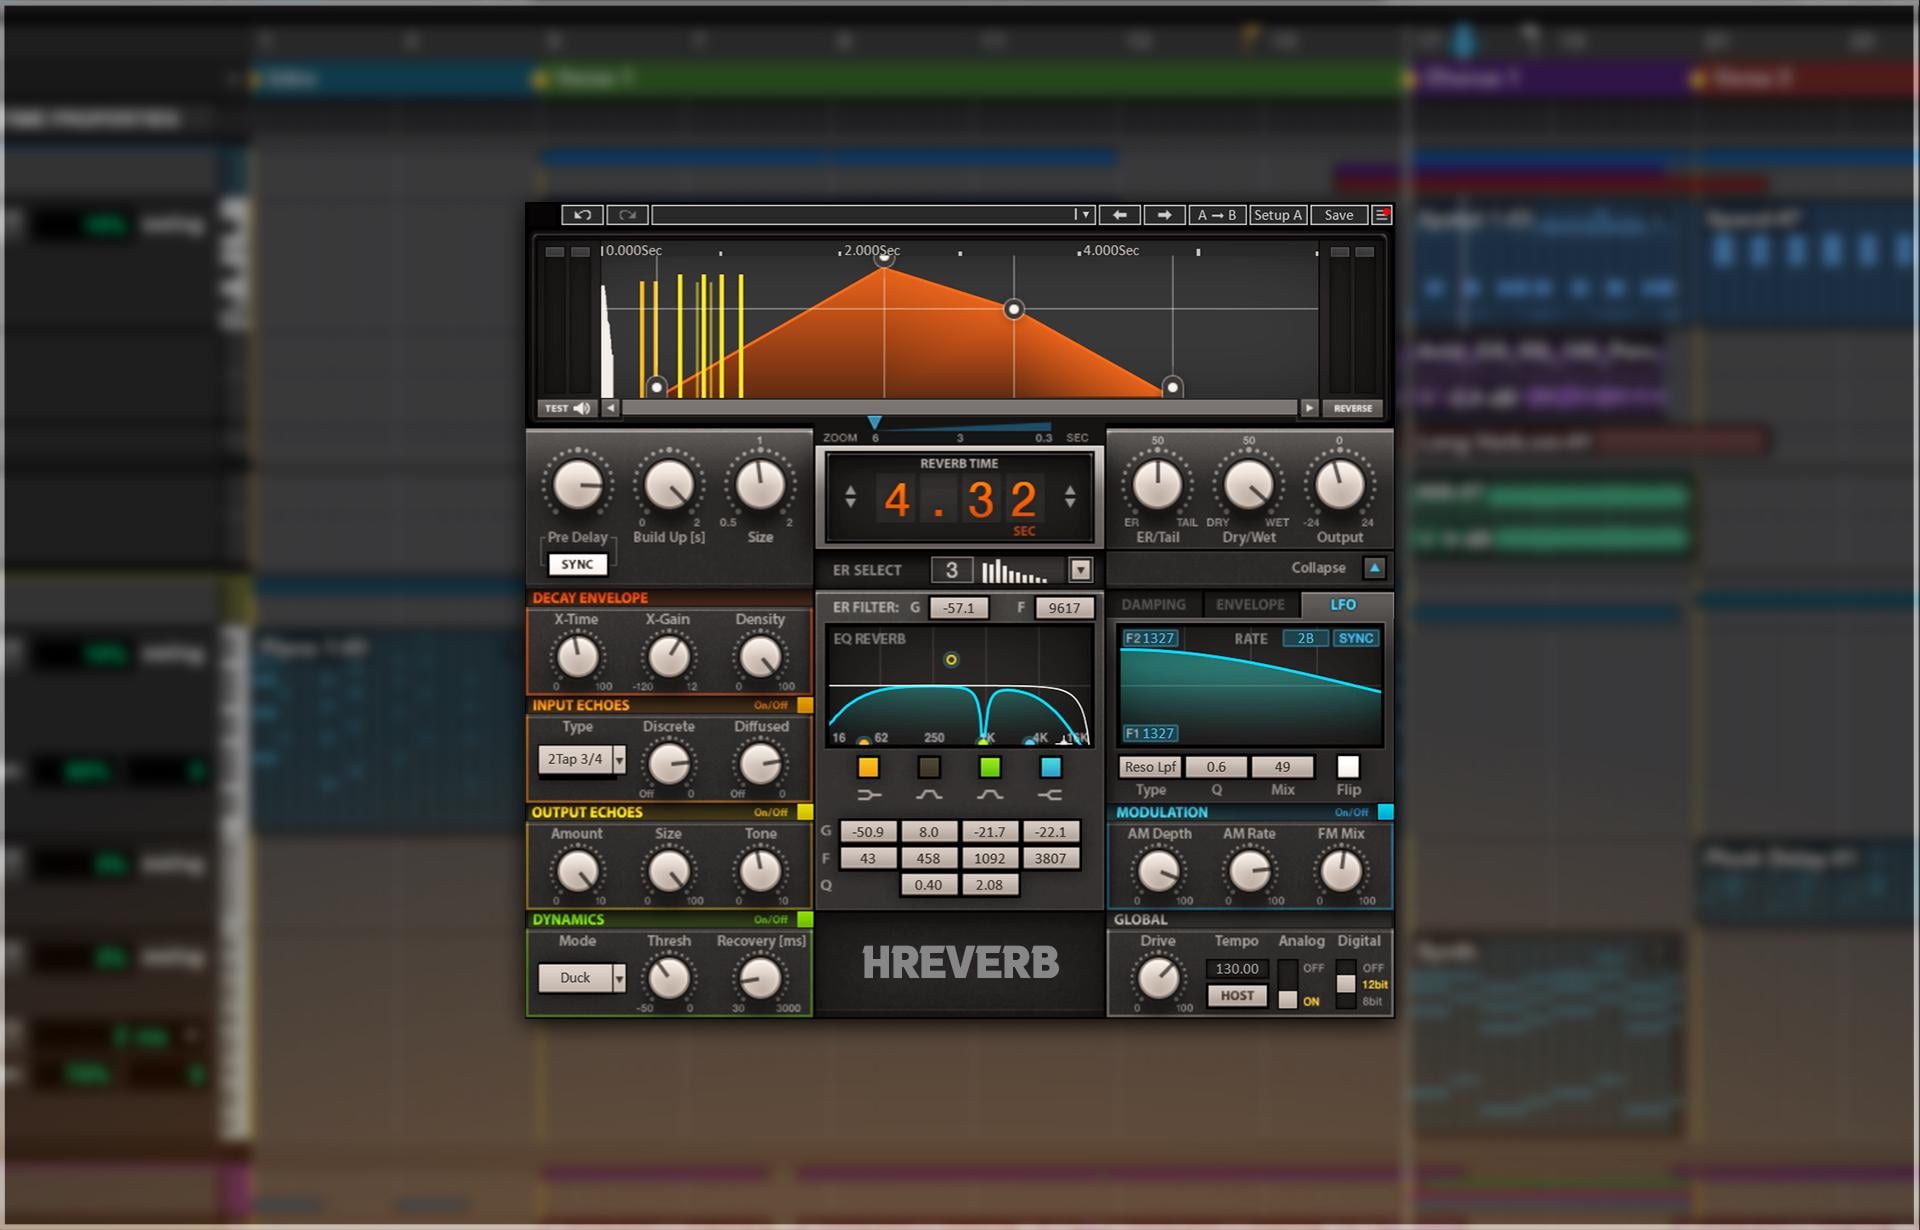The image size is (1920, 1230).
Task: Click the left scroll arrow under the envelope display
Action: 610,408
